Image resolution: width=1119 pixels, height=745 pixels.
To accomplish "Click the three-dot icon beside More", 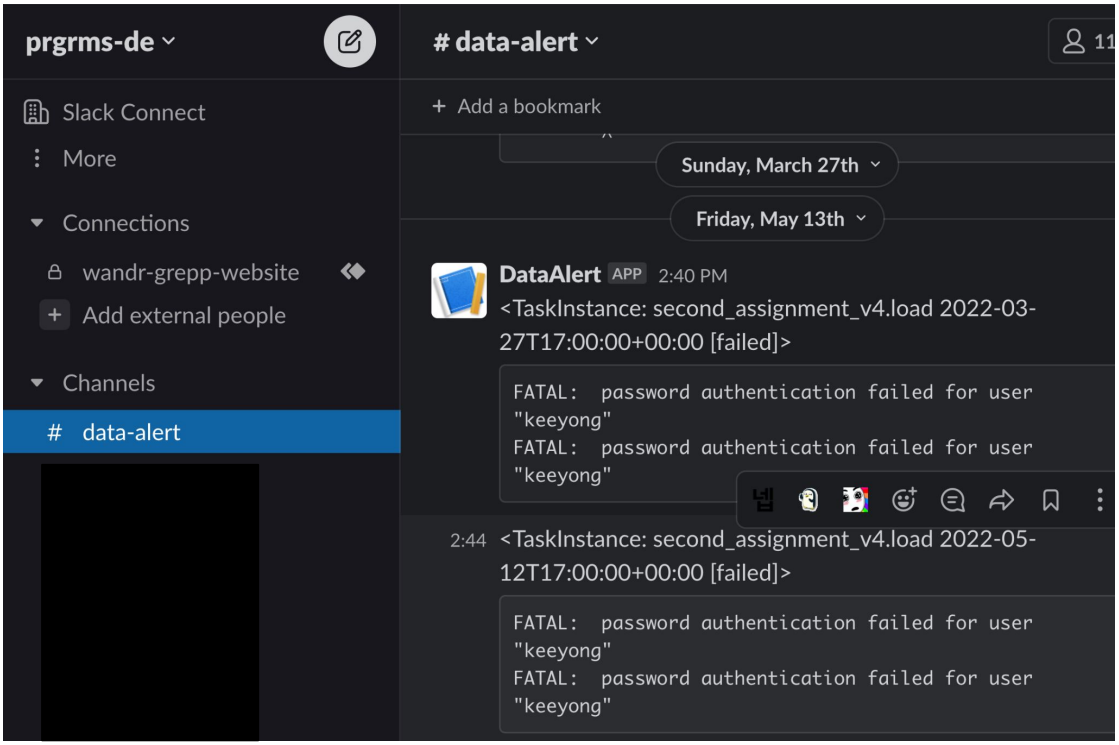I will pyautogui.click(x=37, y=158).
